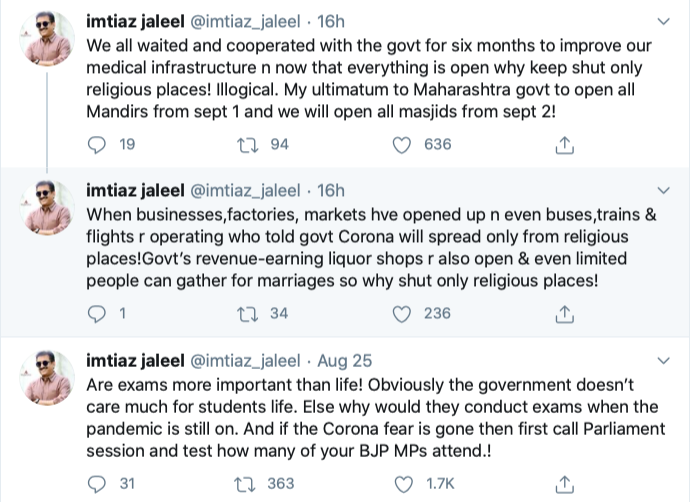Screen dimensions: 690x502
Task: Reply to the Maharashtra ultimatum tweet
Action: point(98,145)
